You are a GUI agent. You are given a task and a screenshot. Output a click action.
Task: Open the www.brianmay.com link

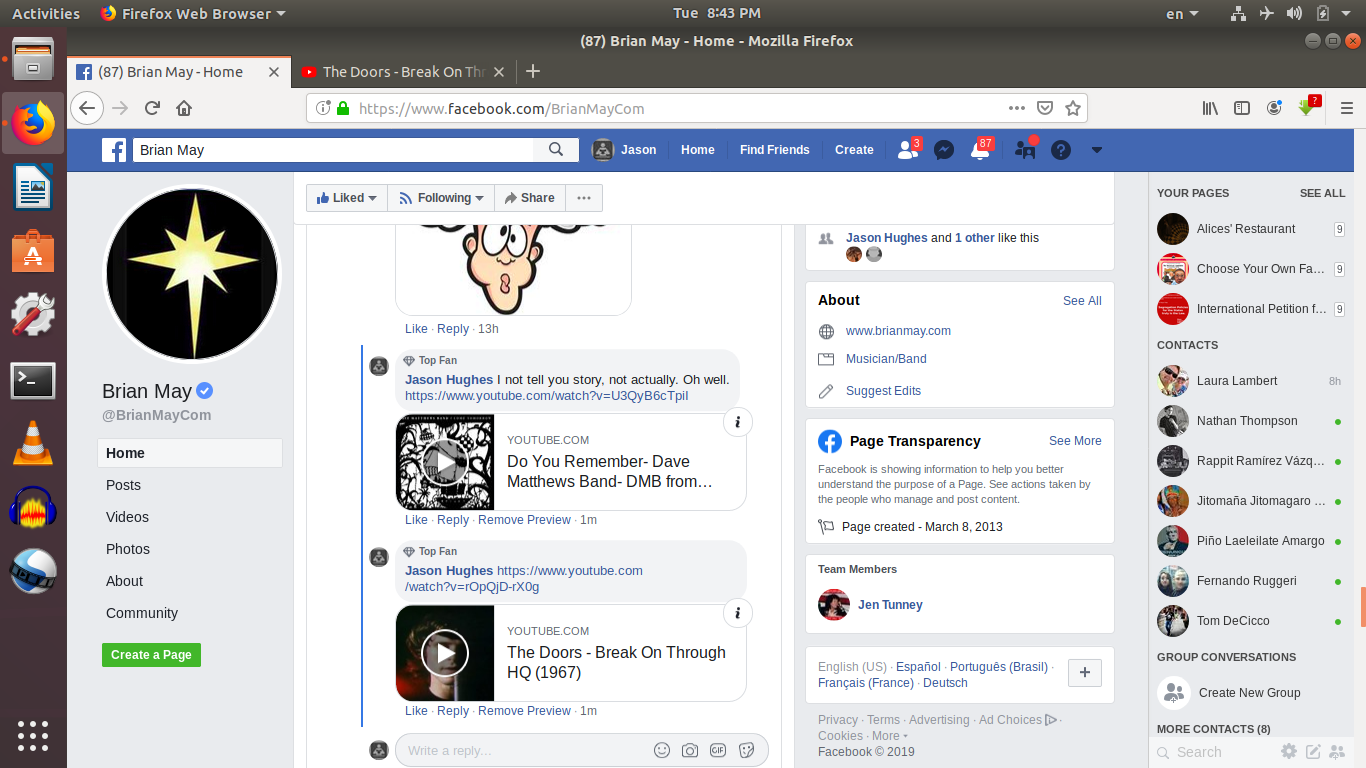[898, 331]
